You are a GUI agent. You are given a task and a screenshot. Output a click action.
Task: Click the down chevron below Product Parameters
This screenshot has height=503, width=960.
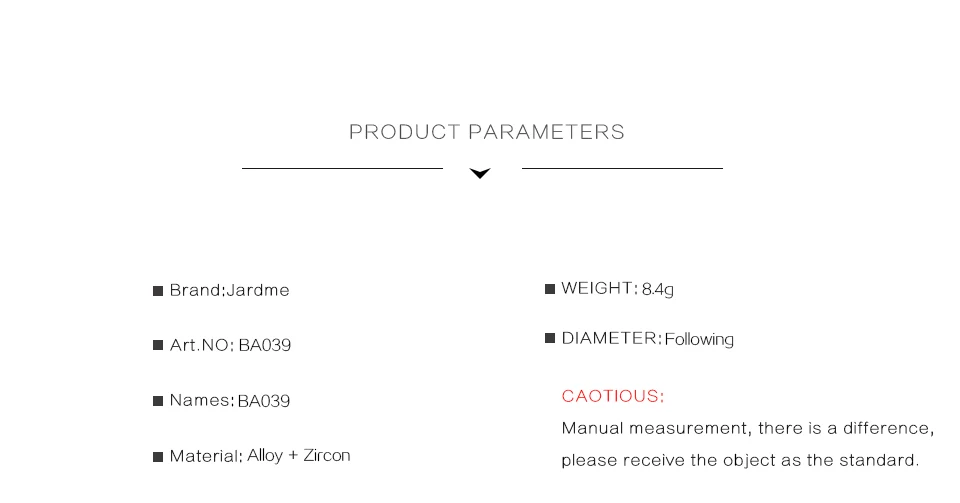(x=480, y=173)
